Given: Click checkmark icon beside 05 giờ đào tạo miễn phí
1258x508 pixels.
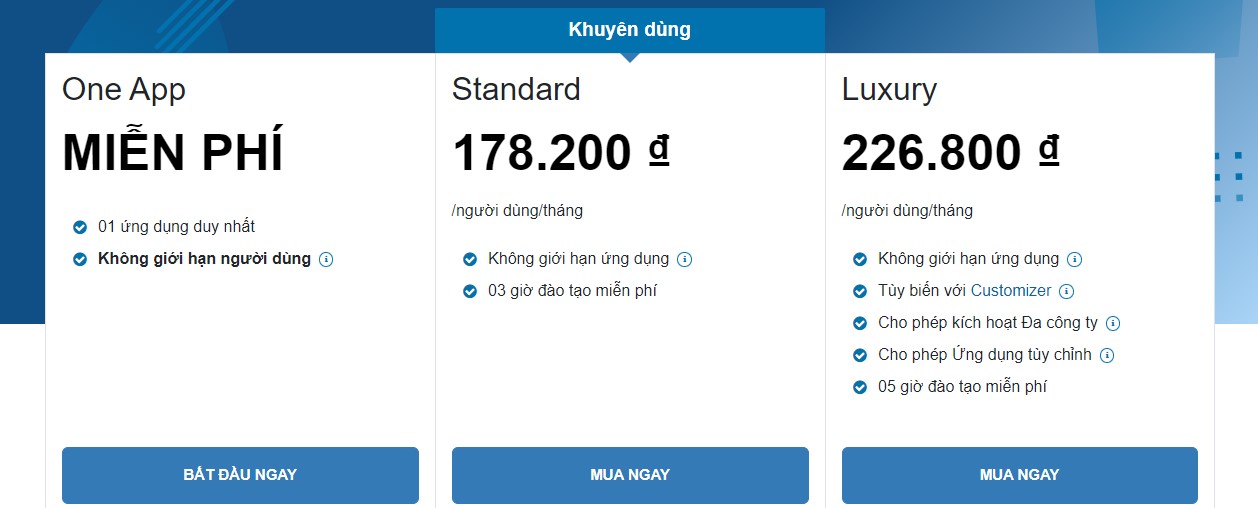Looking at the screenshot, I should coord(860,387).
